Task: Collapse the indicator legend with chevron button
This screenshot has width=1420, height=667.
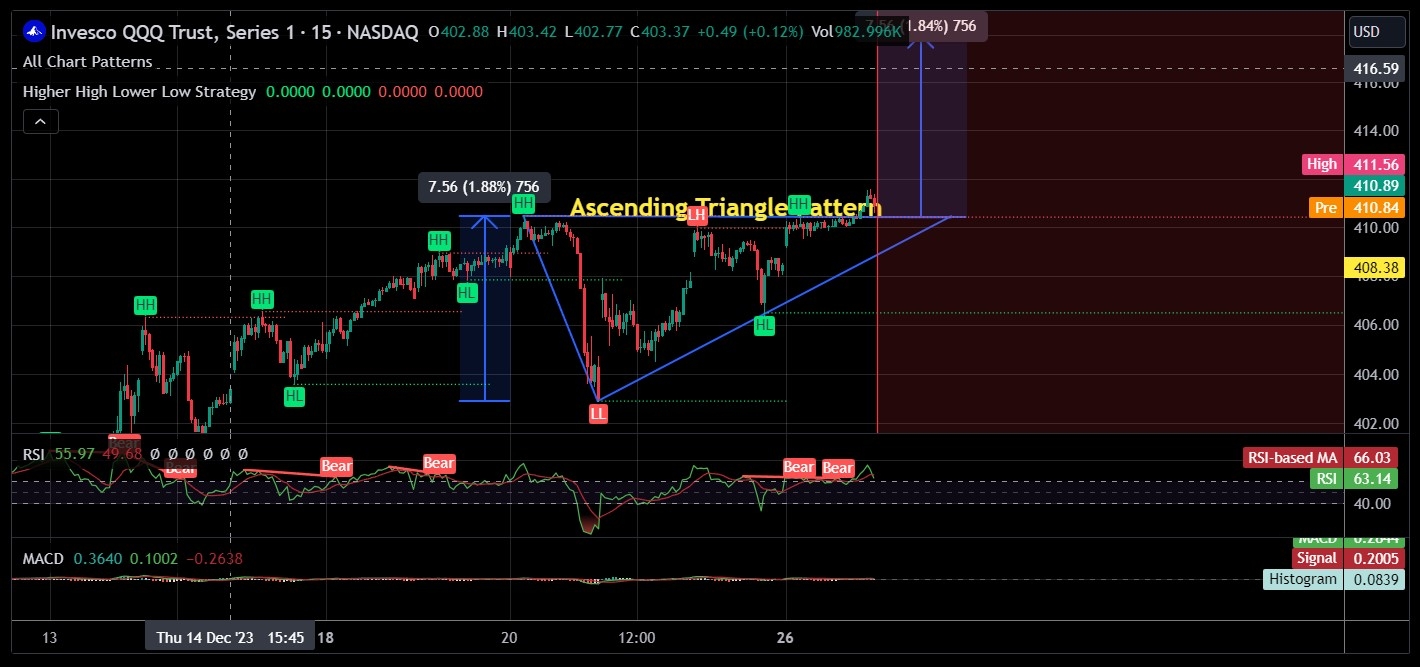Action: coord(40,122)
